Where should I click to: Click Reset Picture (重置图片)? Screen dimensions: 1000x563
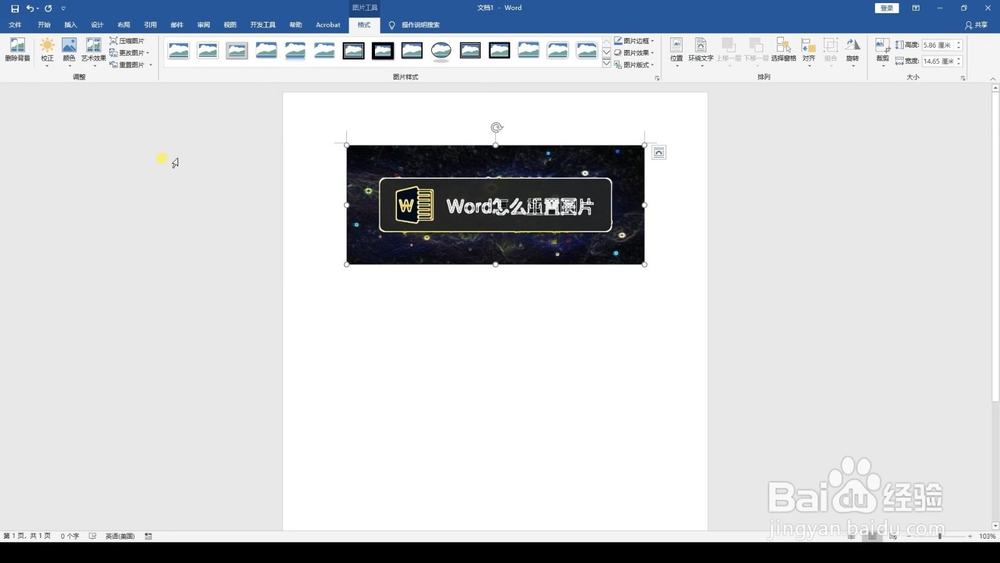[127, 65]
